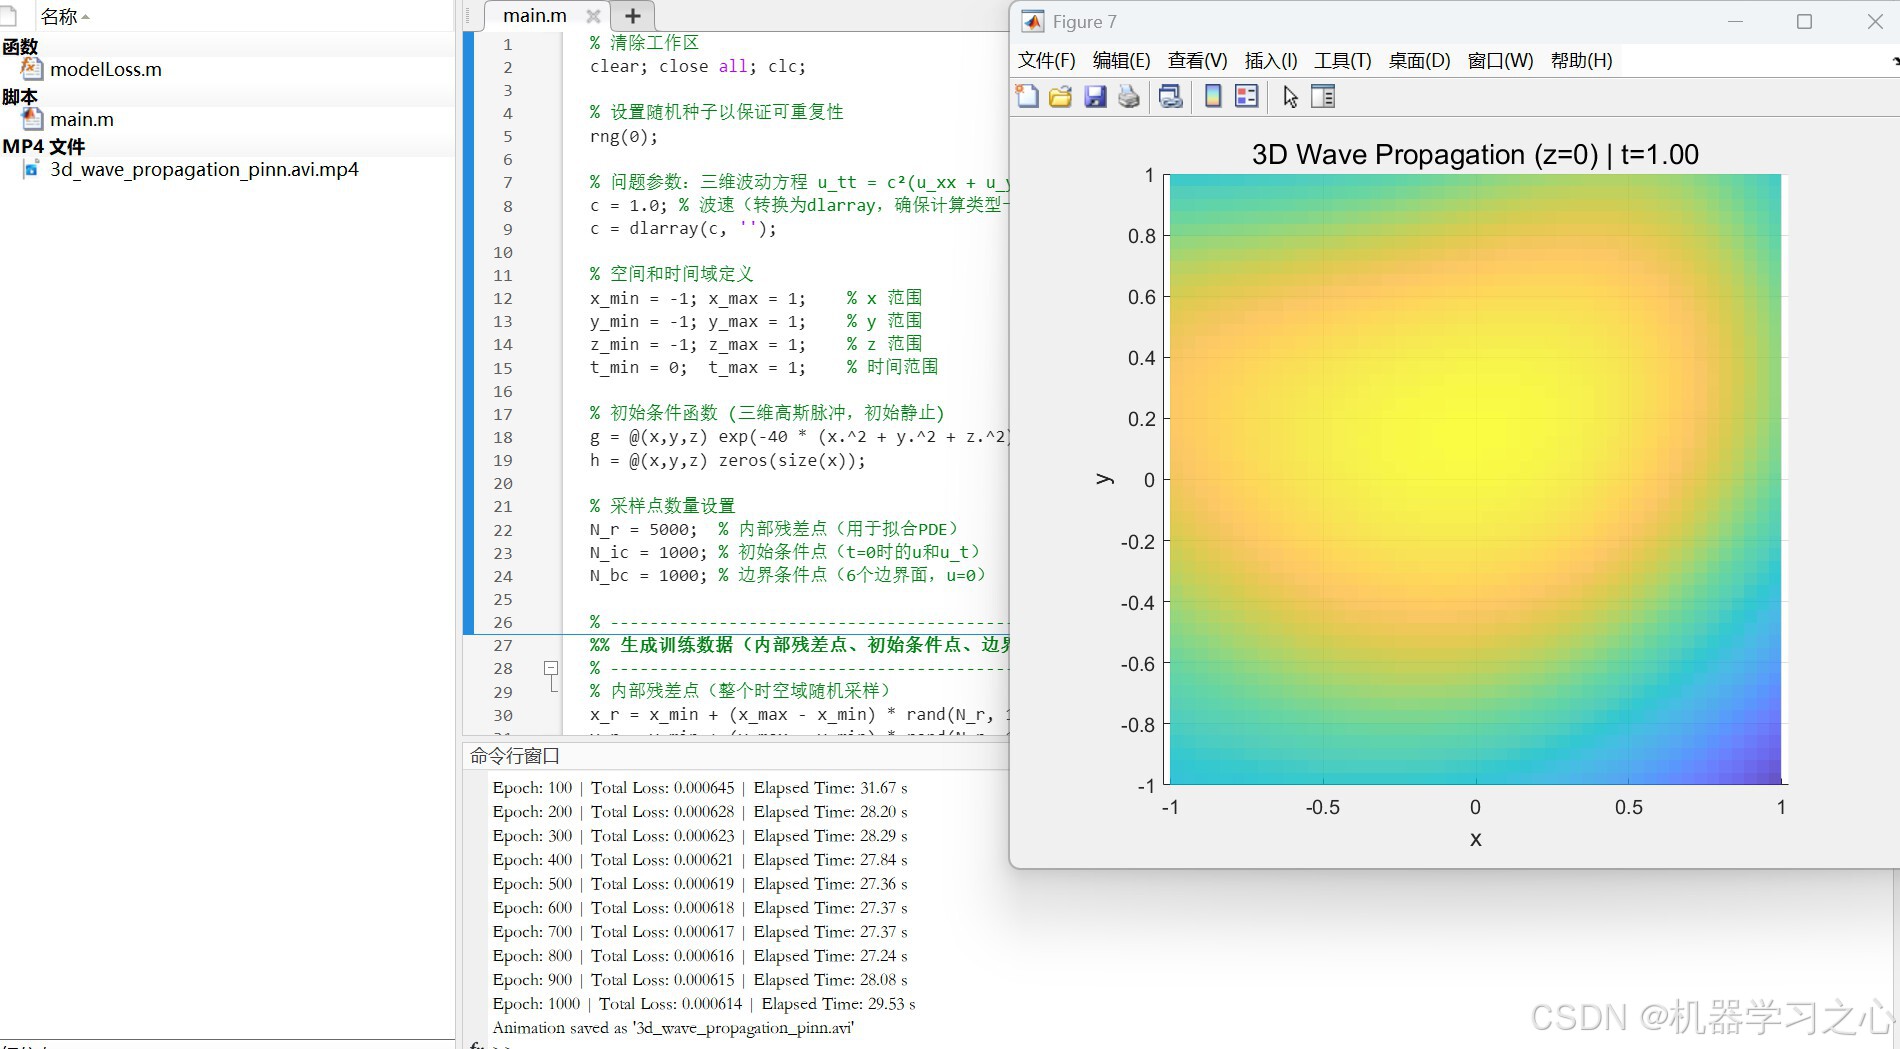Viewport: 1900px width, 1049px height.
Task: Click the y axis label of the plot
Action: coord(1104,480)
